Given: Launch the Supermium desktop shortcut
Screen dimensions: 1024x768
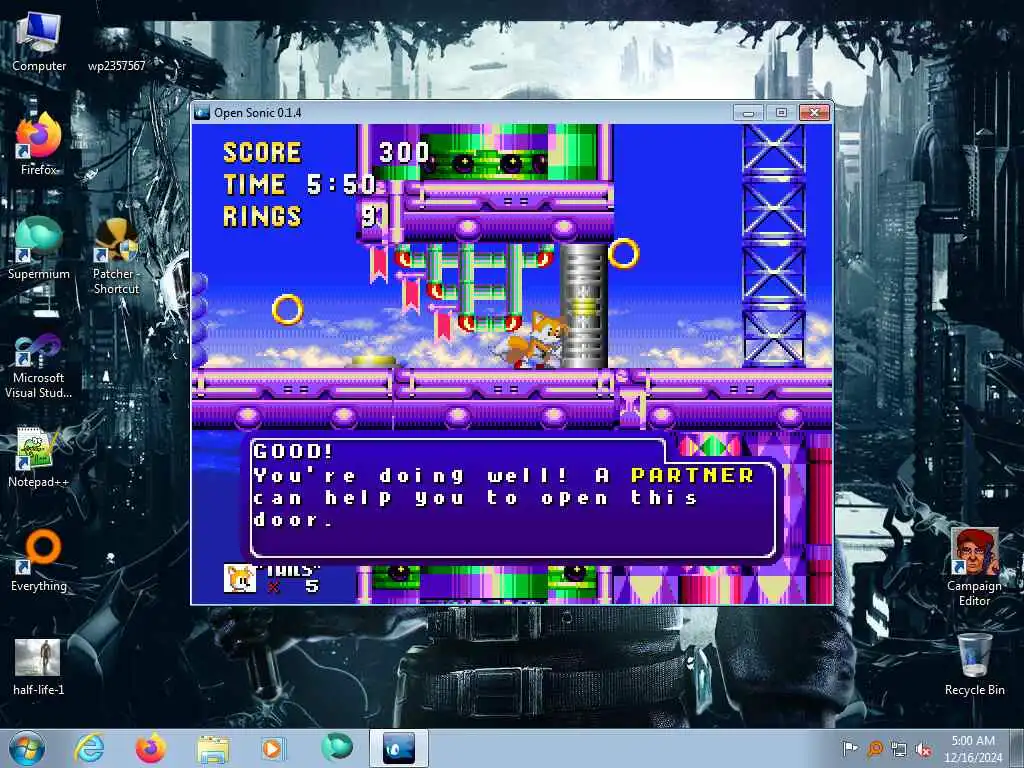Looking at the screenshot, I should 39,248.
